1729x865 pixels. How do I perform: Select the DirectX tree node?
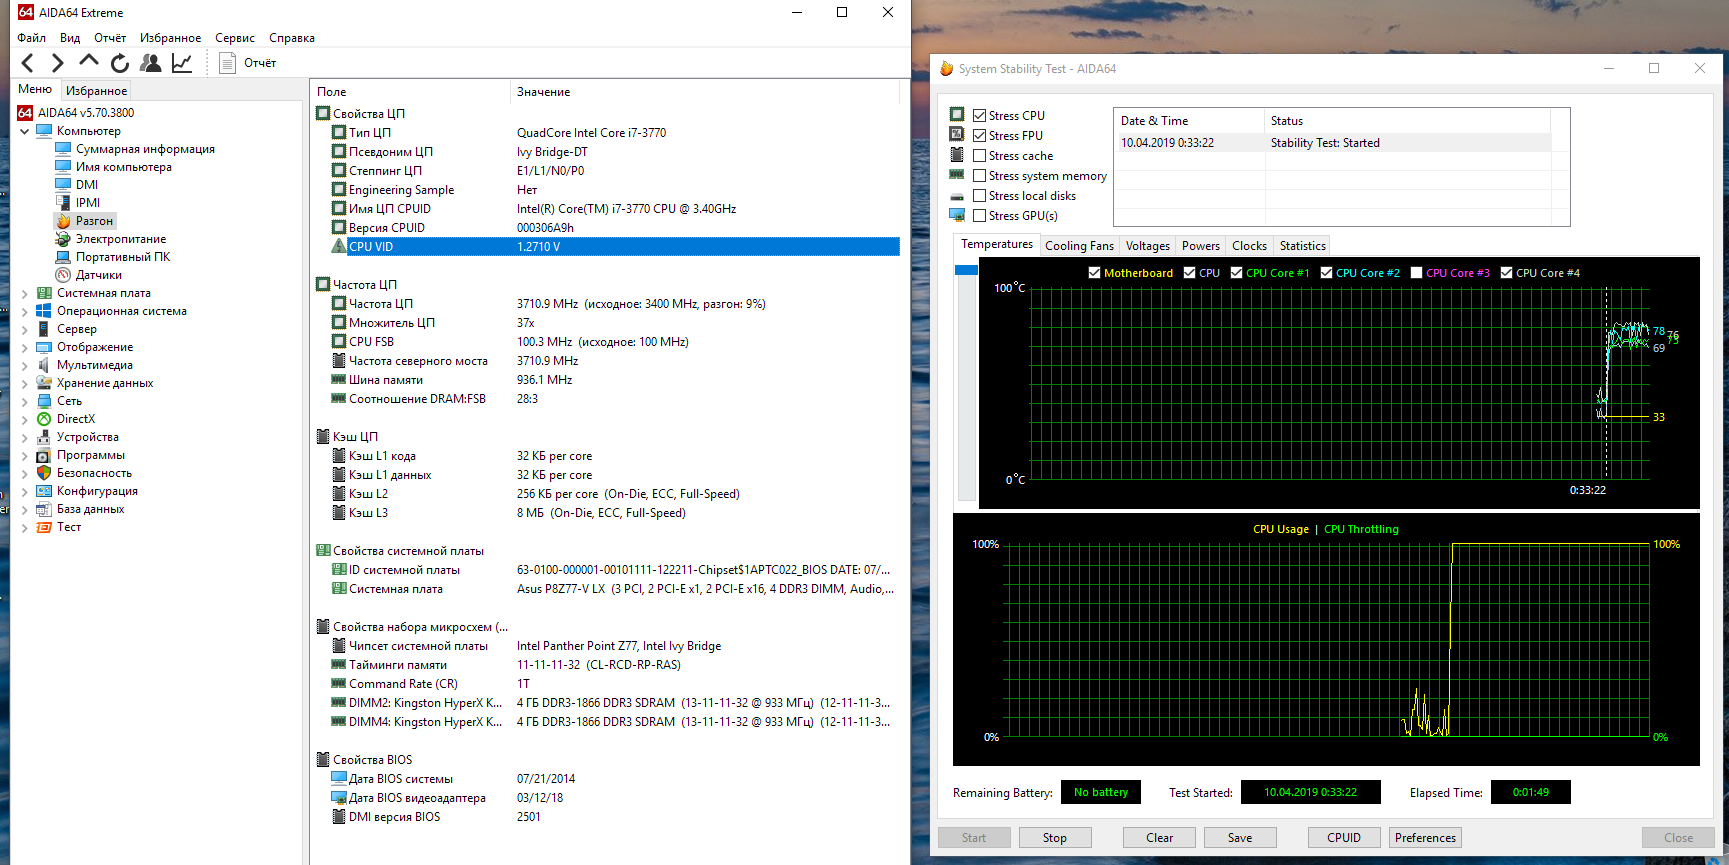[x=76, y=419]
